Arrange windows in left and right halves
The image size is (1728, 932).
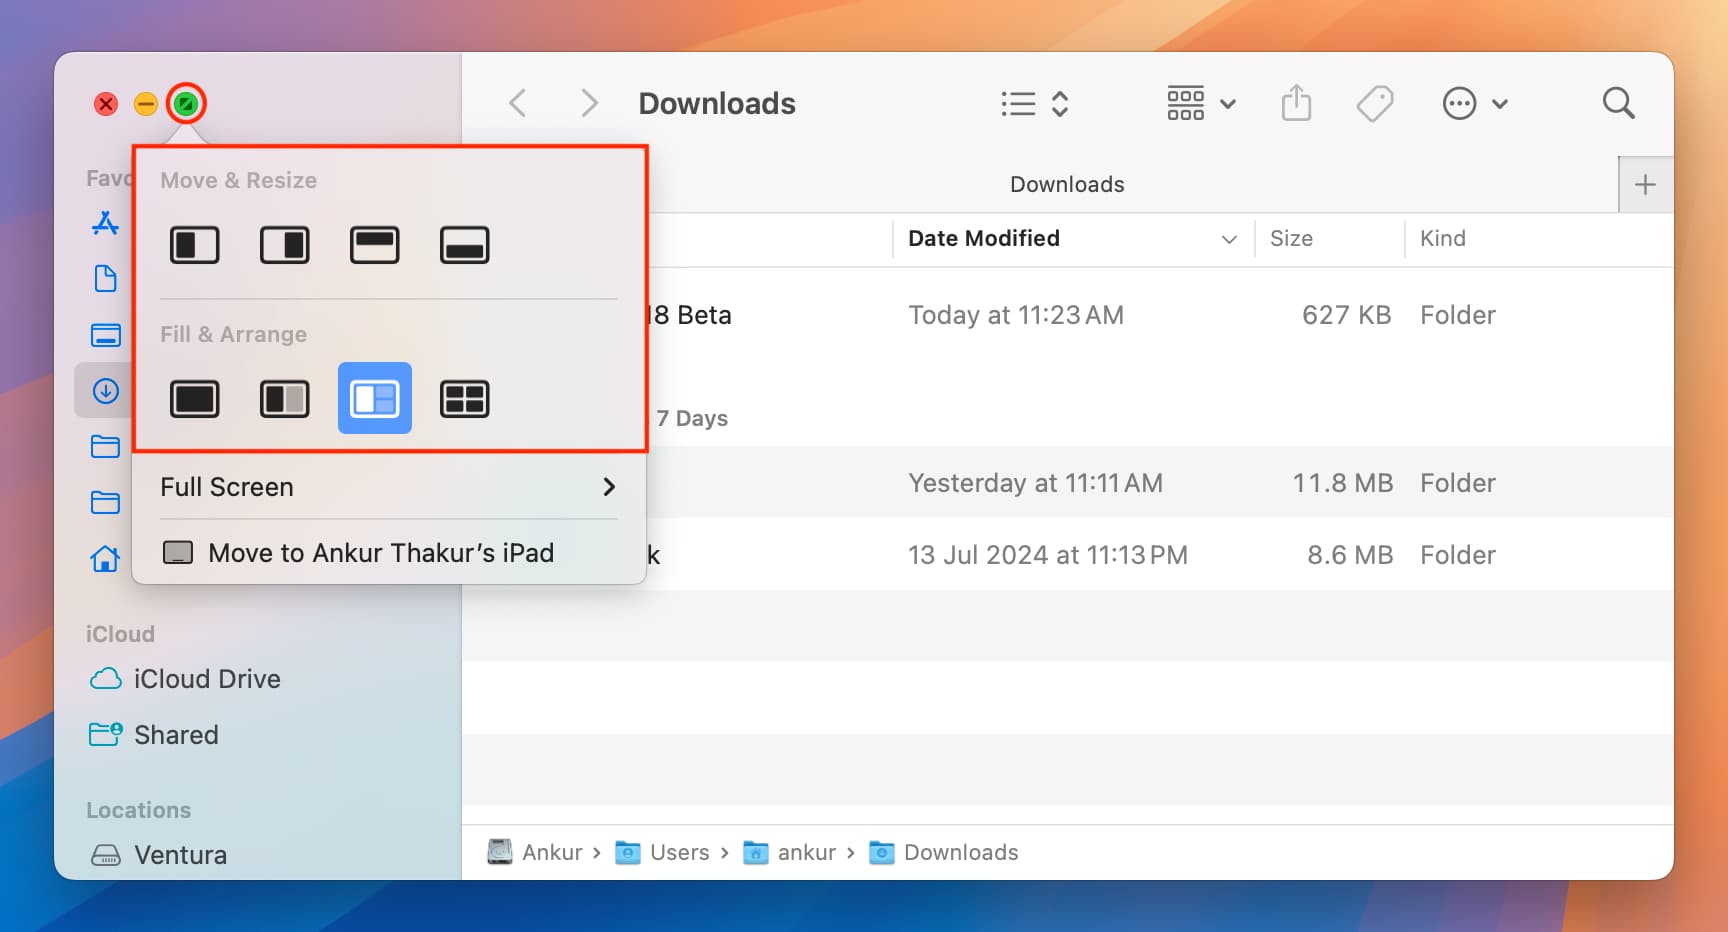[284, 399]
